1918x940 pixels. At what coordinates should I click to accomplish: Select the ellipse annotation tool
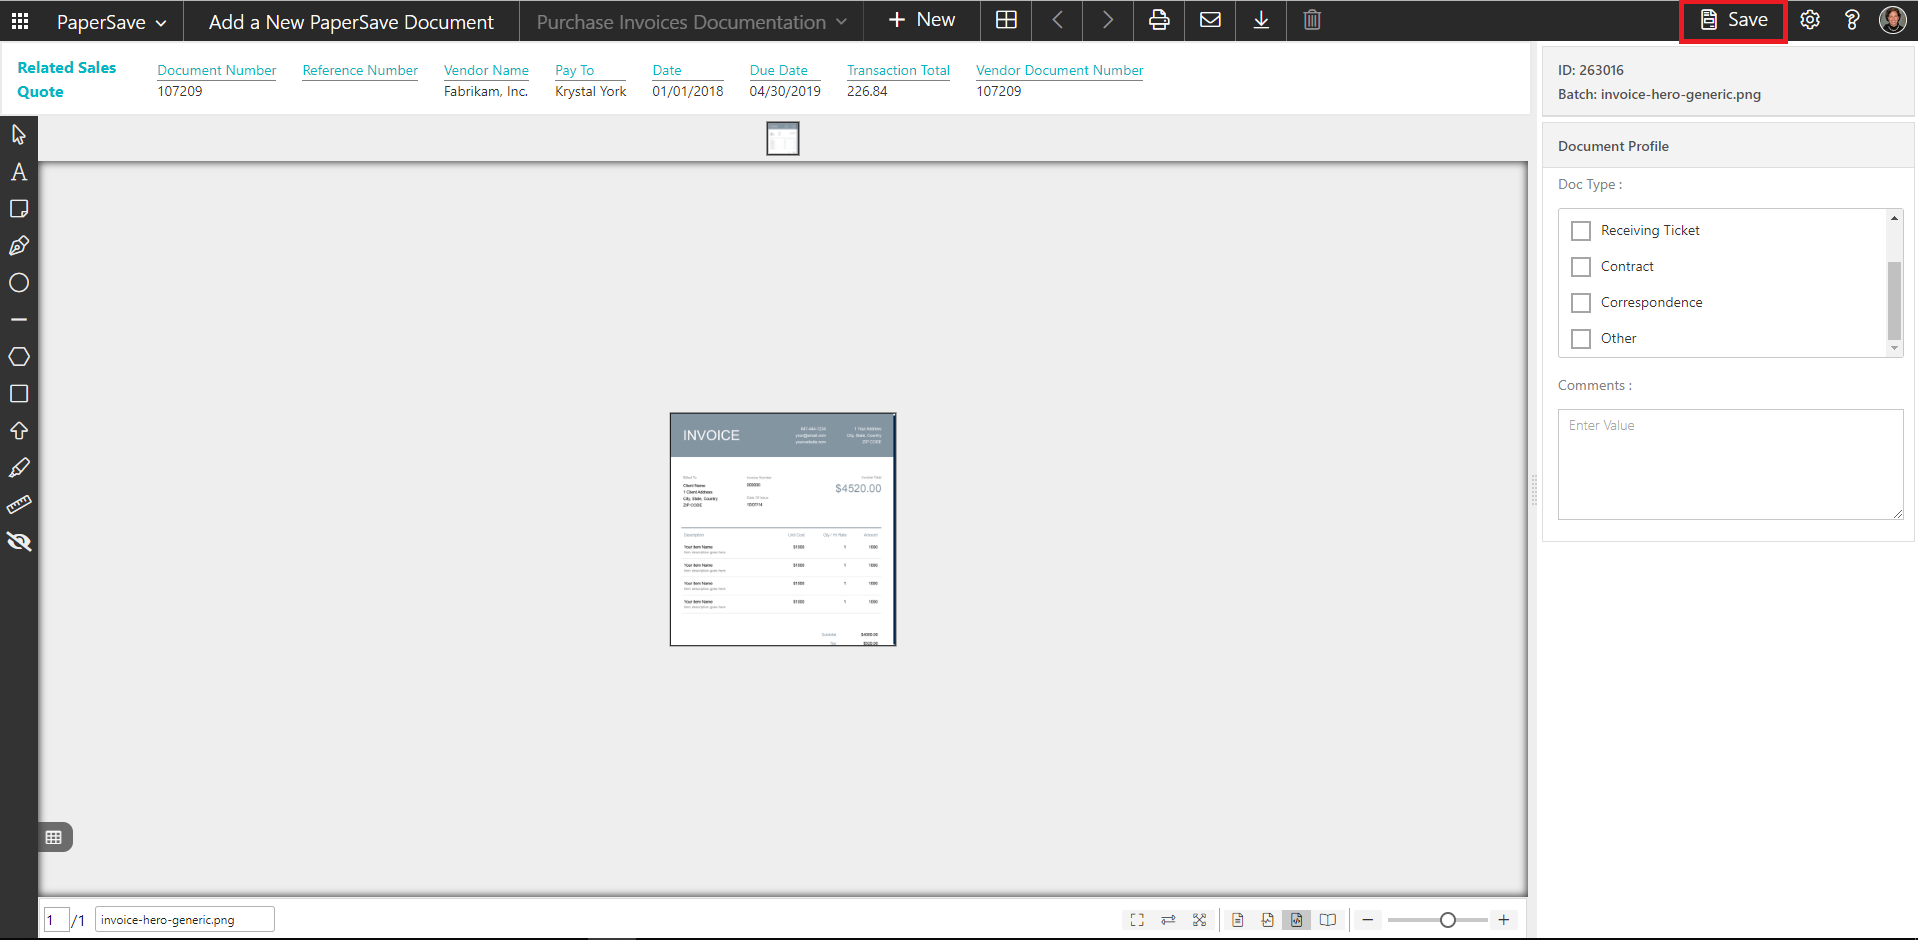[x=19, y=283]
